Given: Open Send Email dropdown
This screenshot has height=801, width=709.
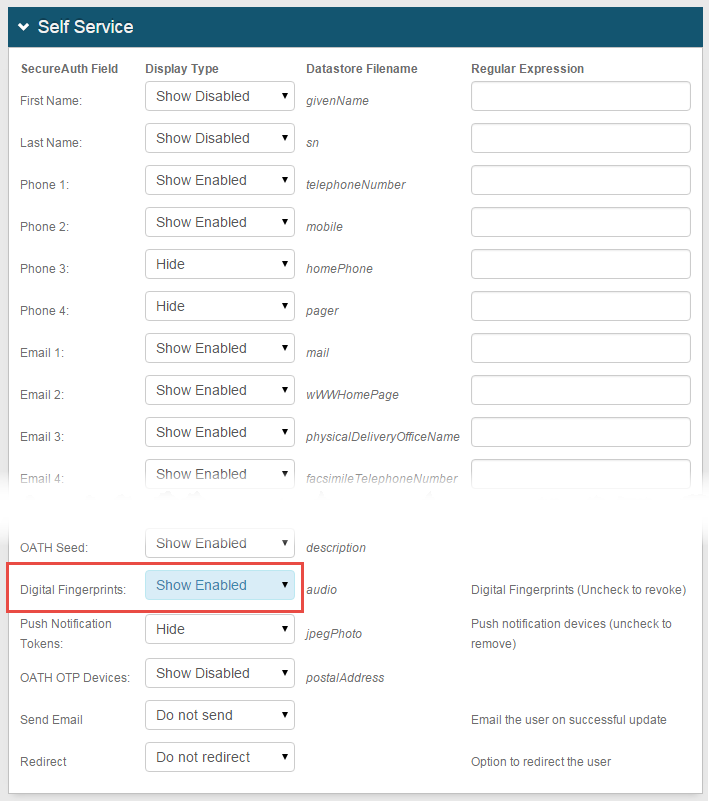Looking at the screenshot, I should coord(220,716).
